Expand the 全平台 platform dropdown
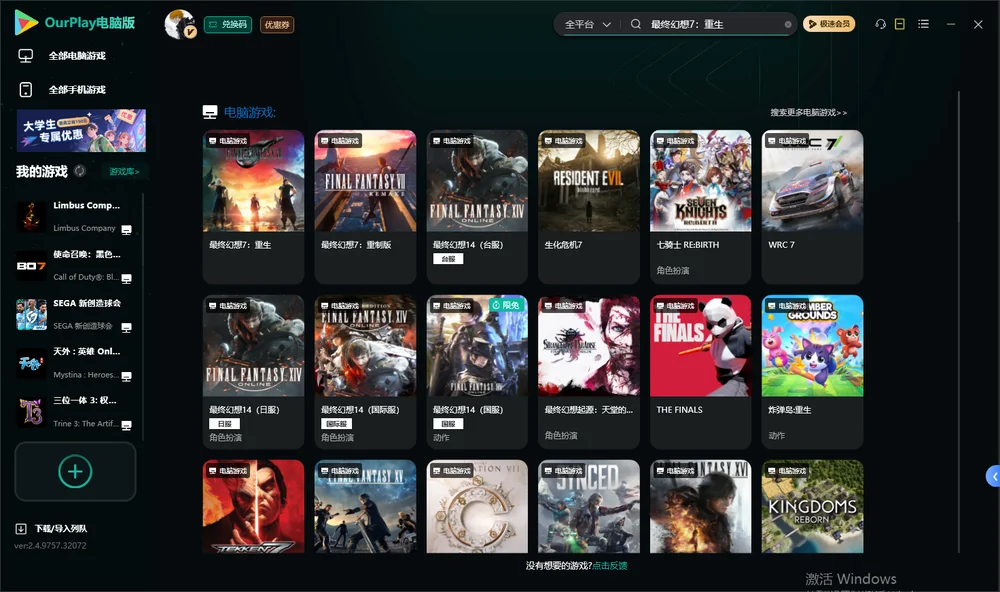 [x=587, y=24]
